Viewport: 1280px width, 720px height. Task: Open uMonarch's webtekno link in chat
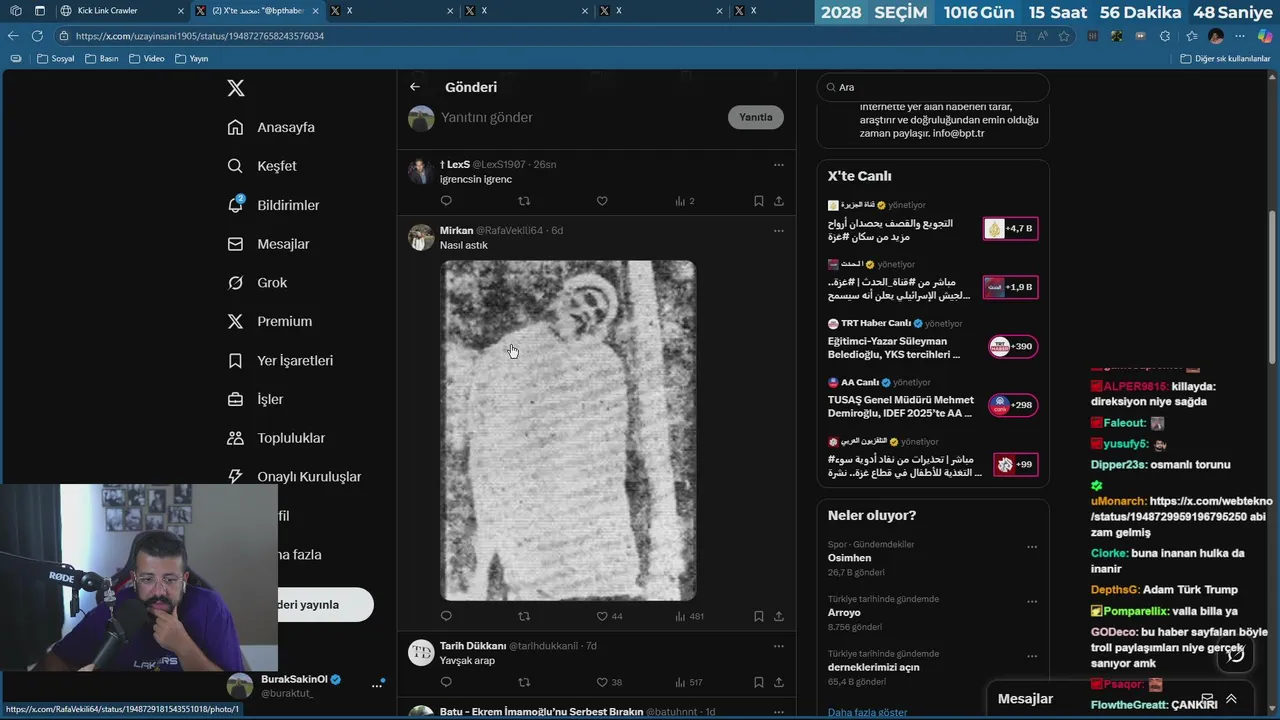[x=1182, y=509]
